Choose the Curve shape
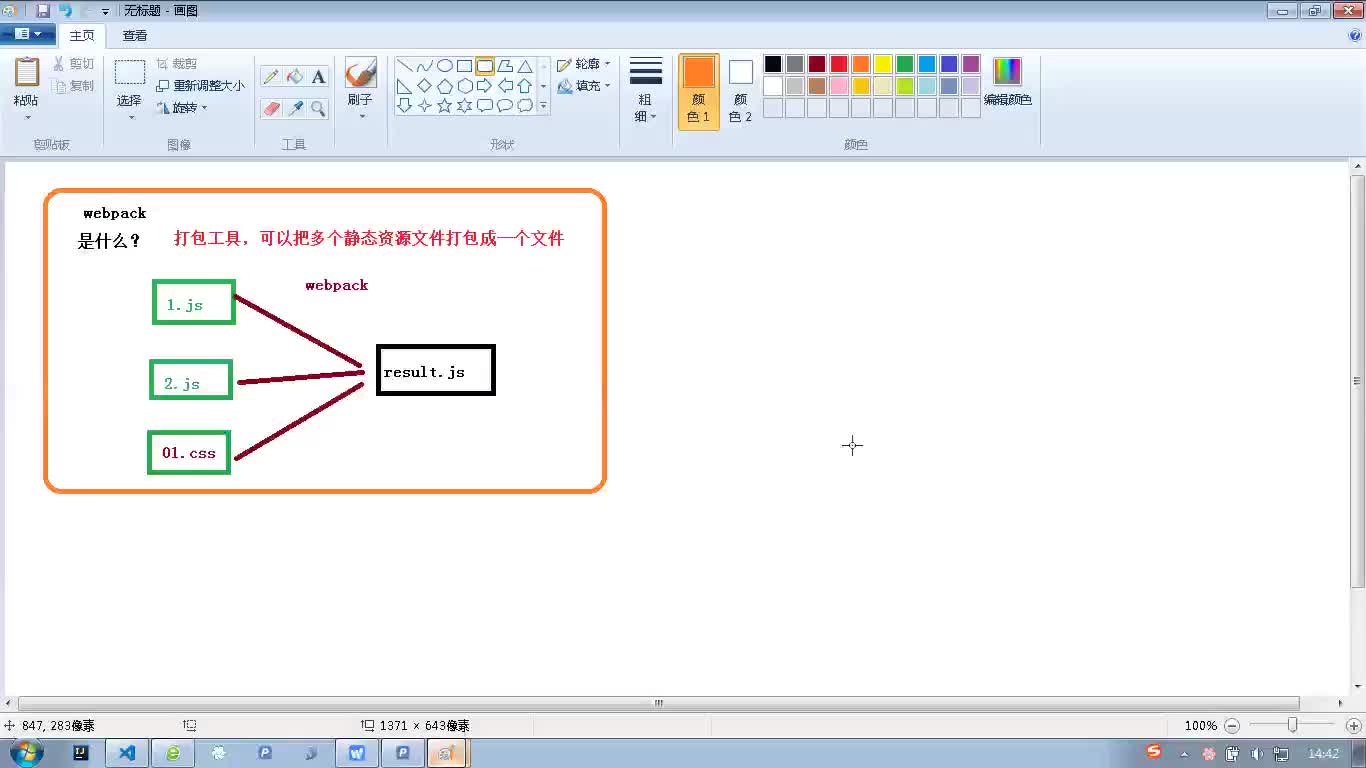Viewport: 1366px width, 768px height. tap(425, 66)
